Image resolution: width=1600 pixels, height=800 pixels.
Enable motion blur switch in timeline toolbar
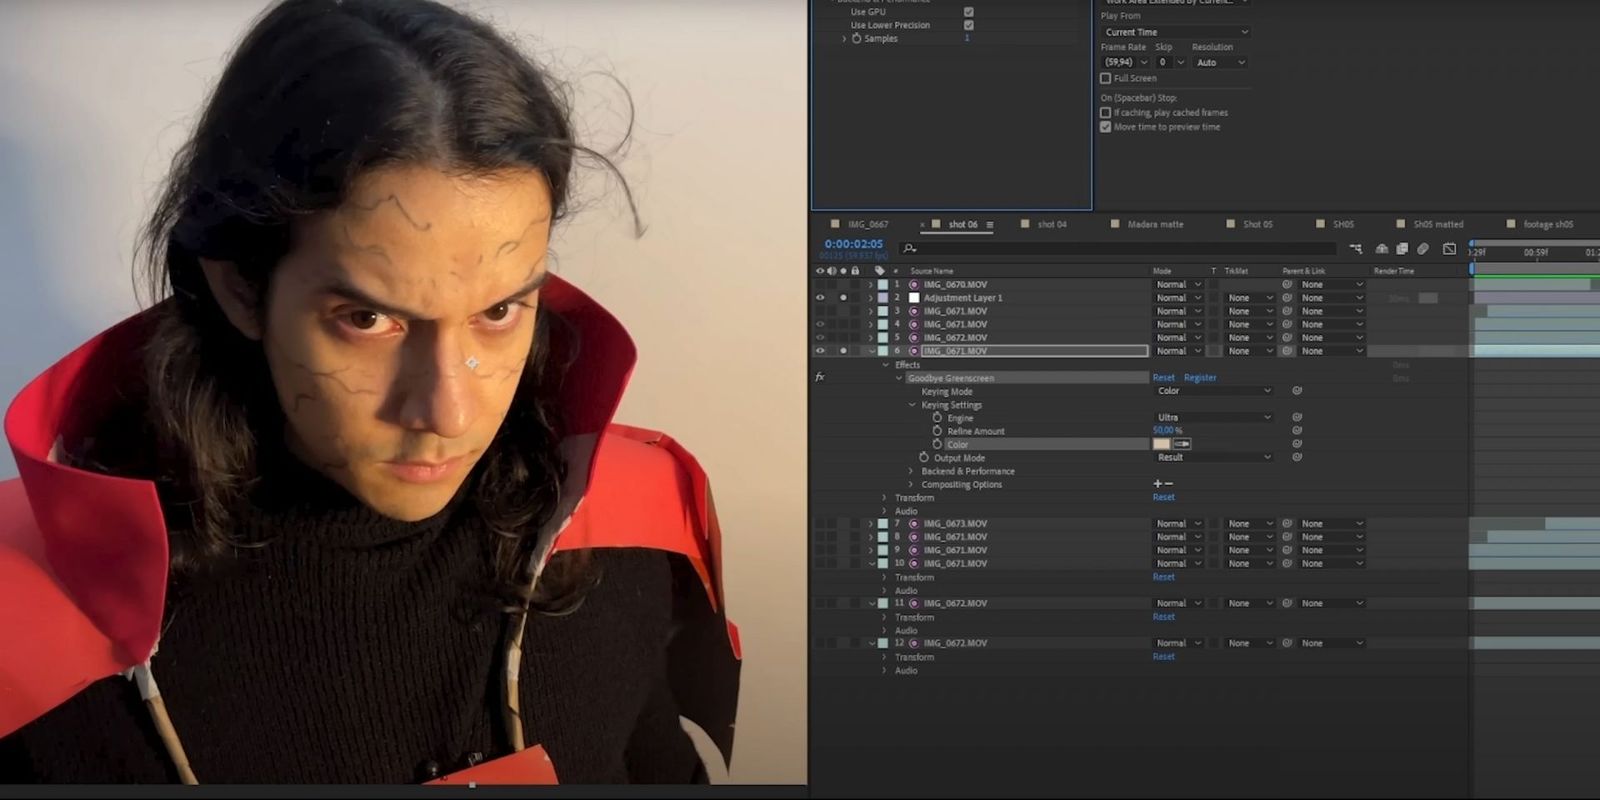point(1423,249)
